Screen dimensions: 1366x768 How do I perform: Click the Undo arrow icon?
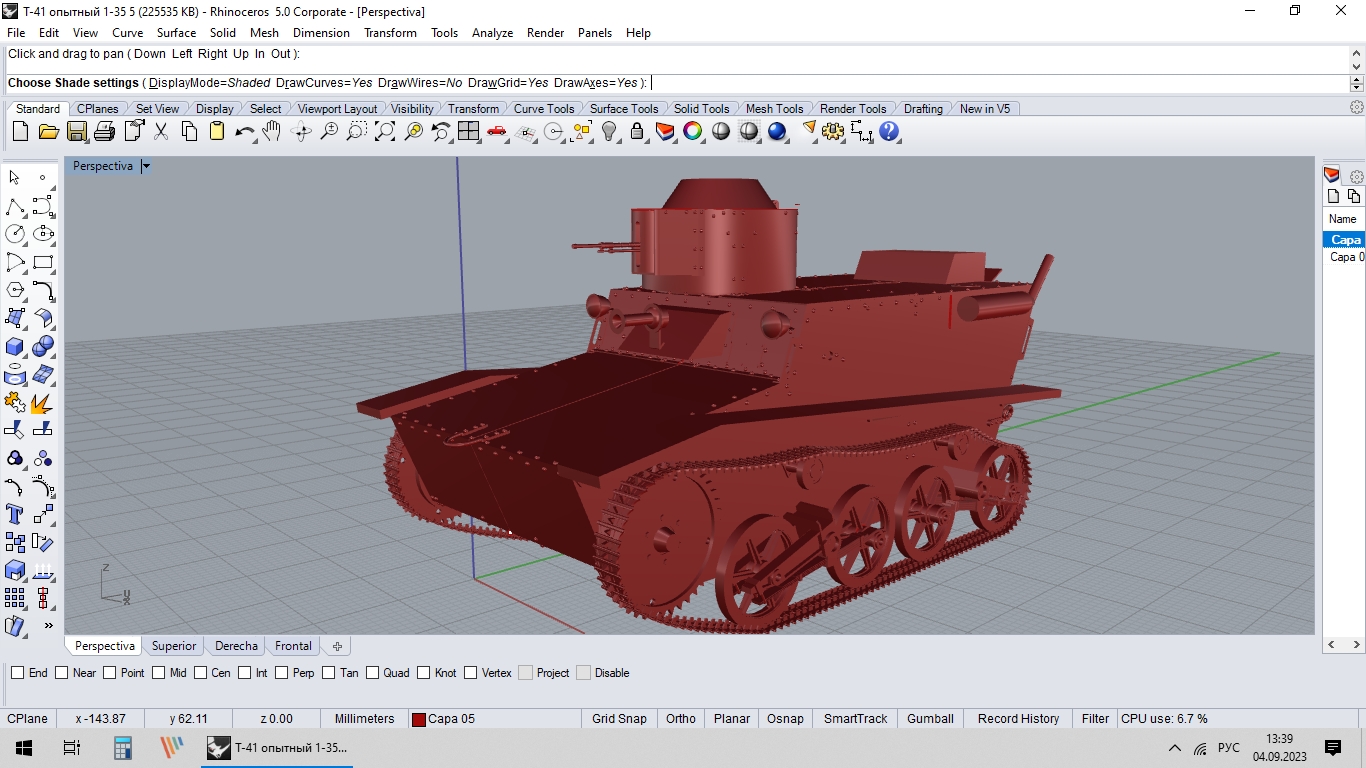(244, 131)
